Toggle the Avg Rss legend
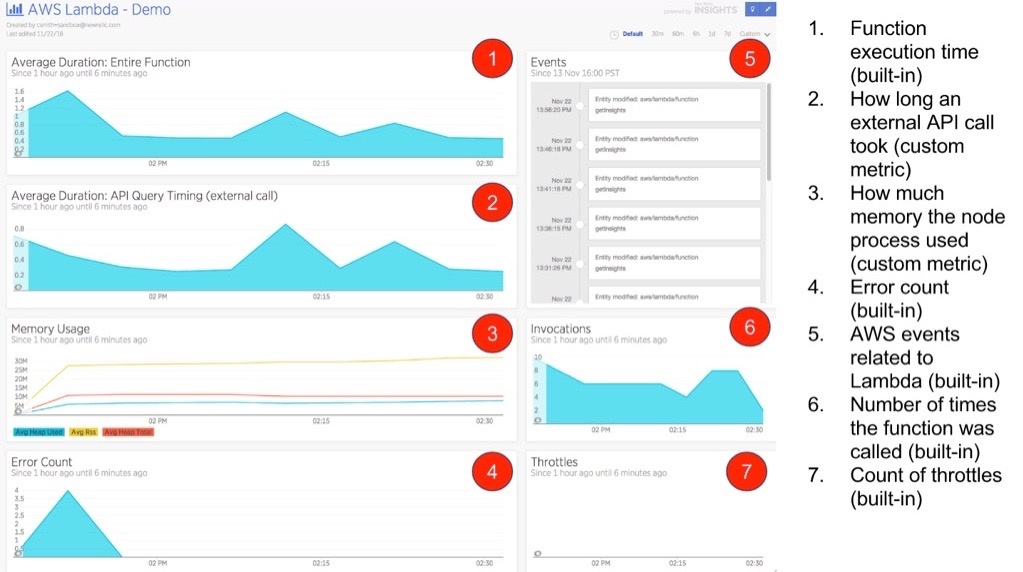This screenshot has width=1023, height=572. coord(84,432)
